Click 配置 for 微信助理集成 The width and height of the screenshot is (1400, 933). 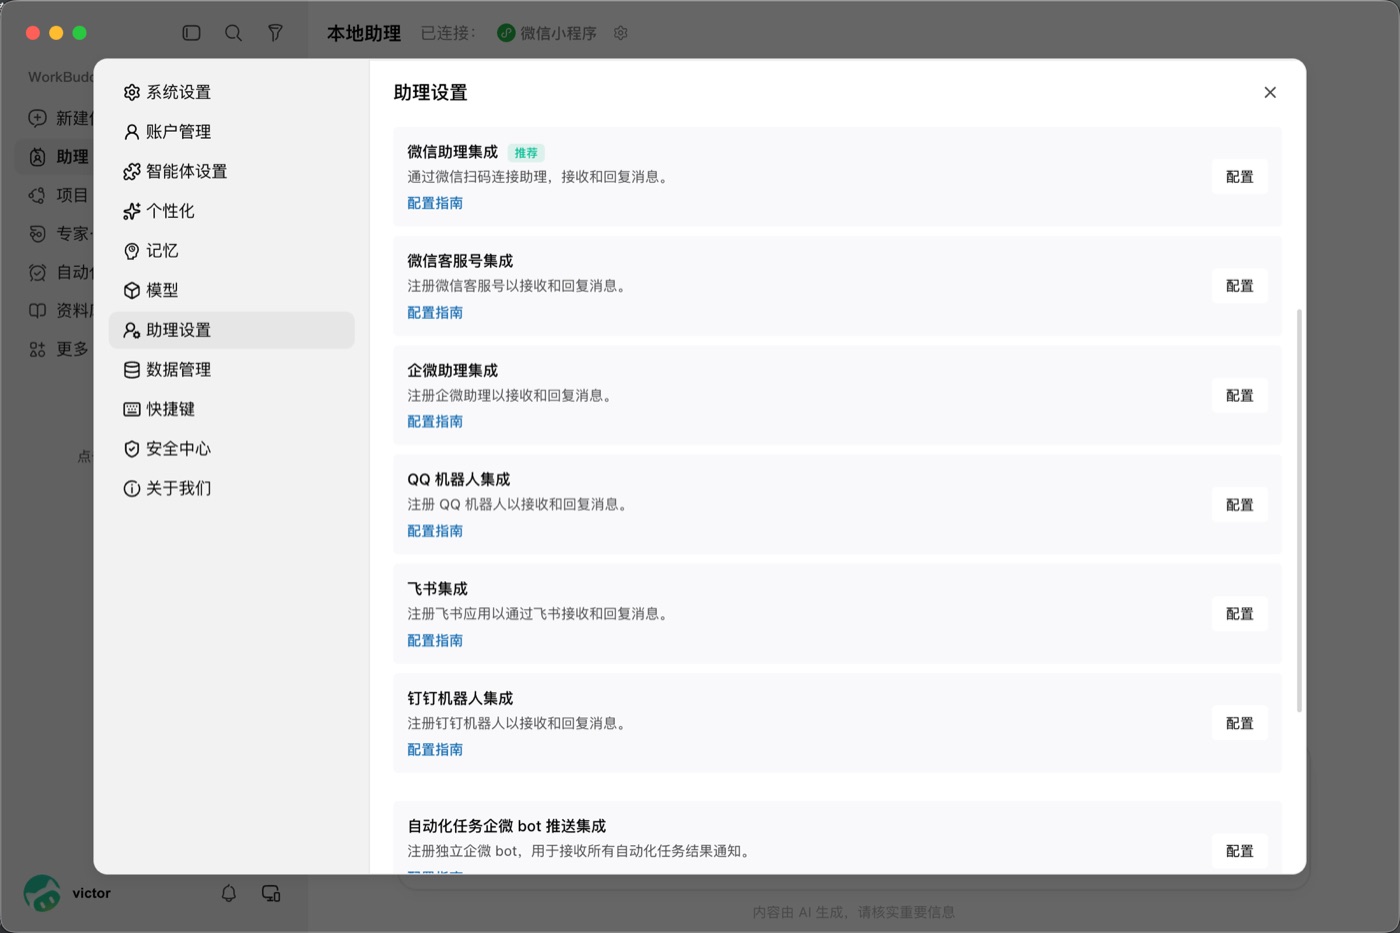tap(1240, 177)
